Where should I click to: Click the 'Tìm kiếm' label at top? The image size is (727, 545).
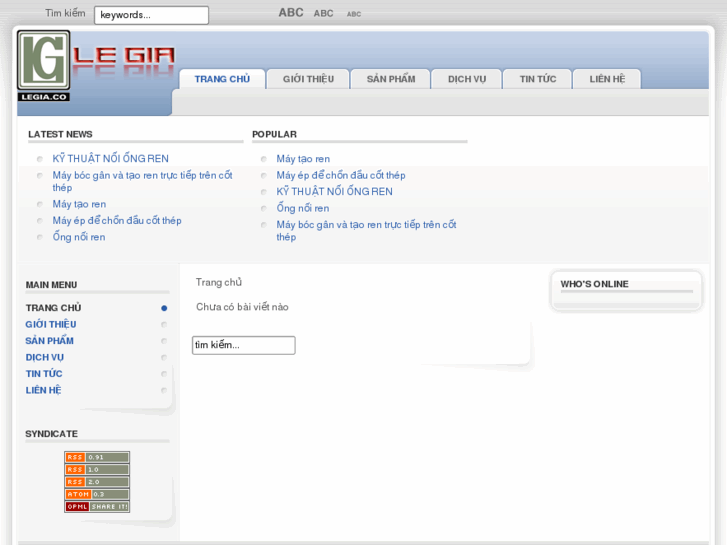tap(65, 13)
